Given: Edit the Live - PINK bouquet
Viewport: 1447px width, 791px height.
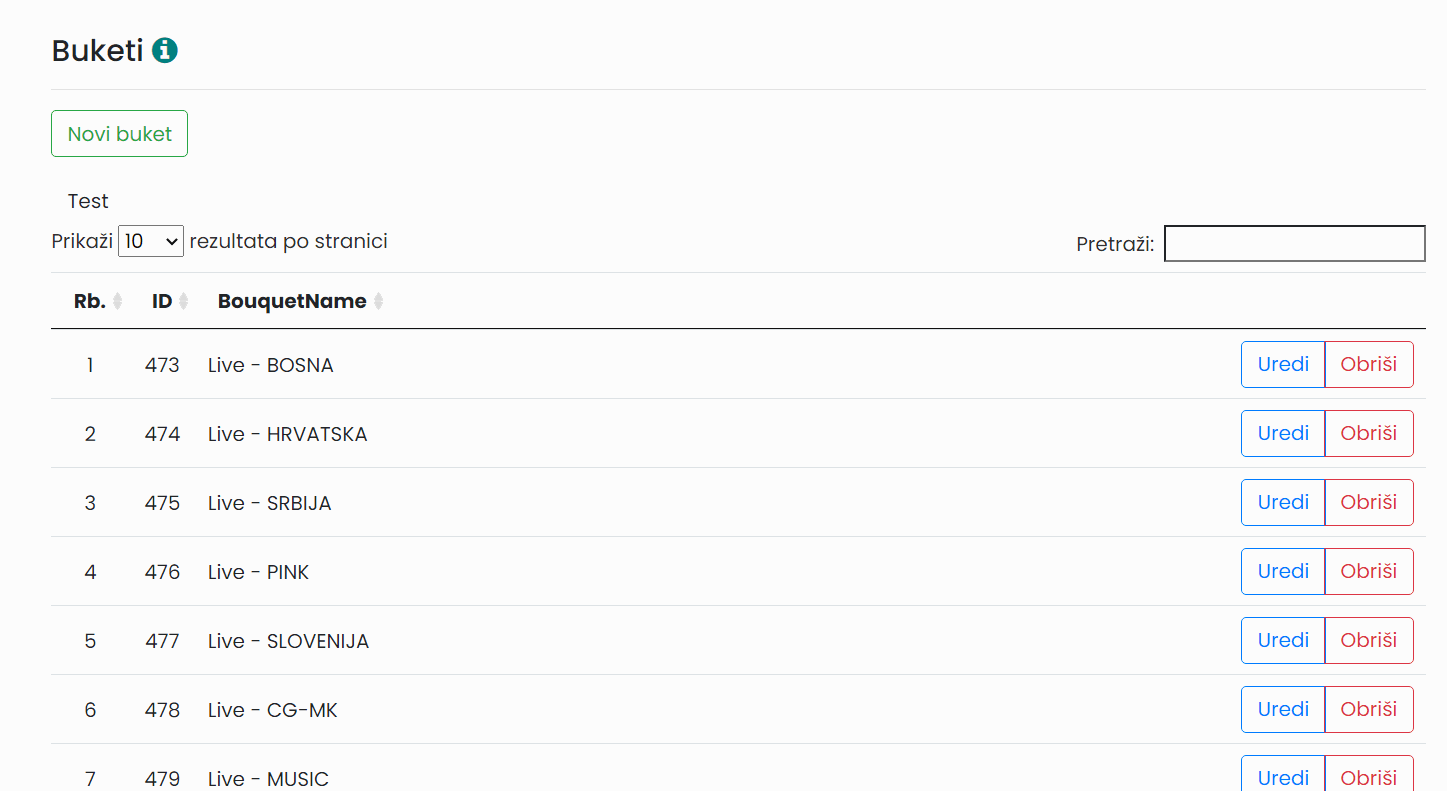Looking at the screenshot, I should click(1283, 571).
